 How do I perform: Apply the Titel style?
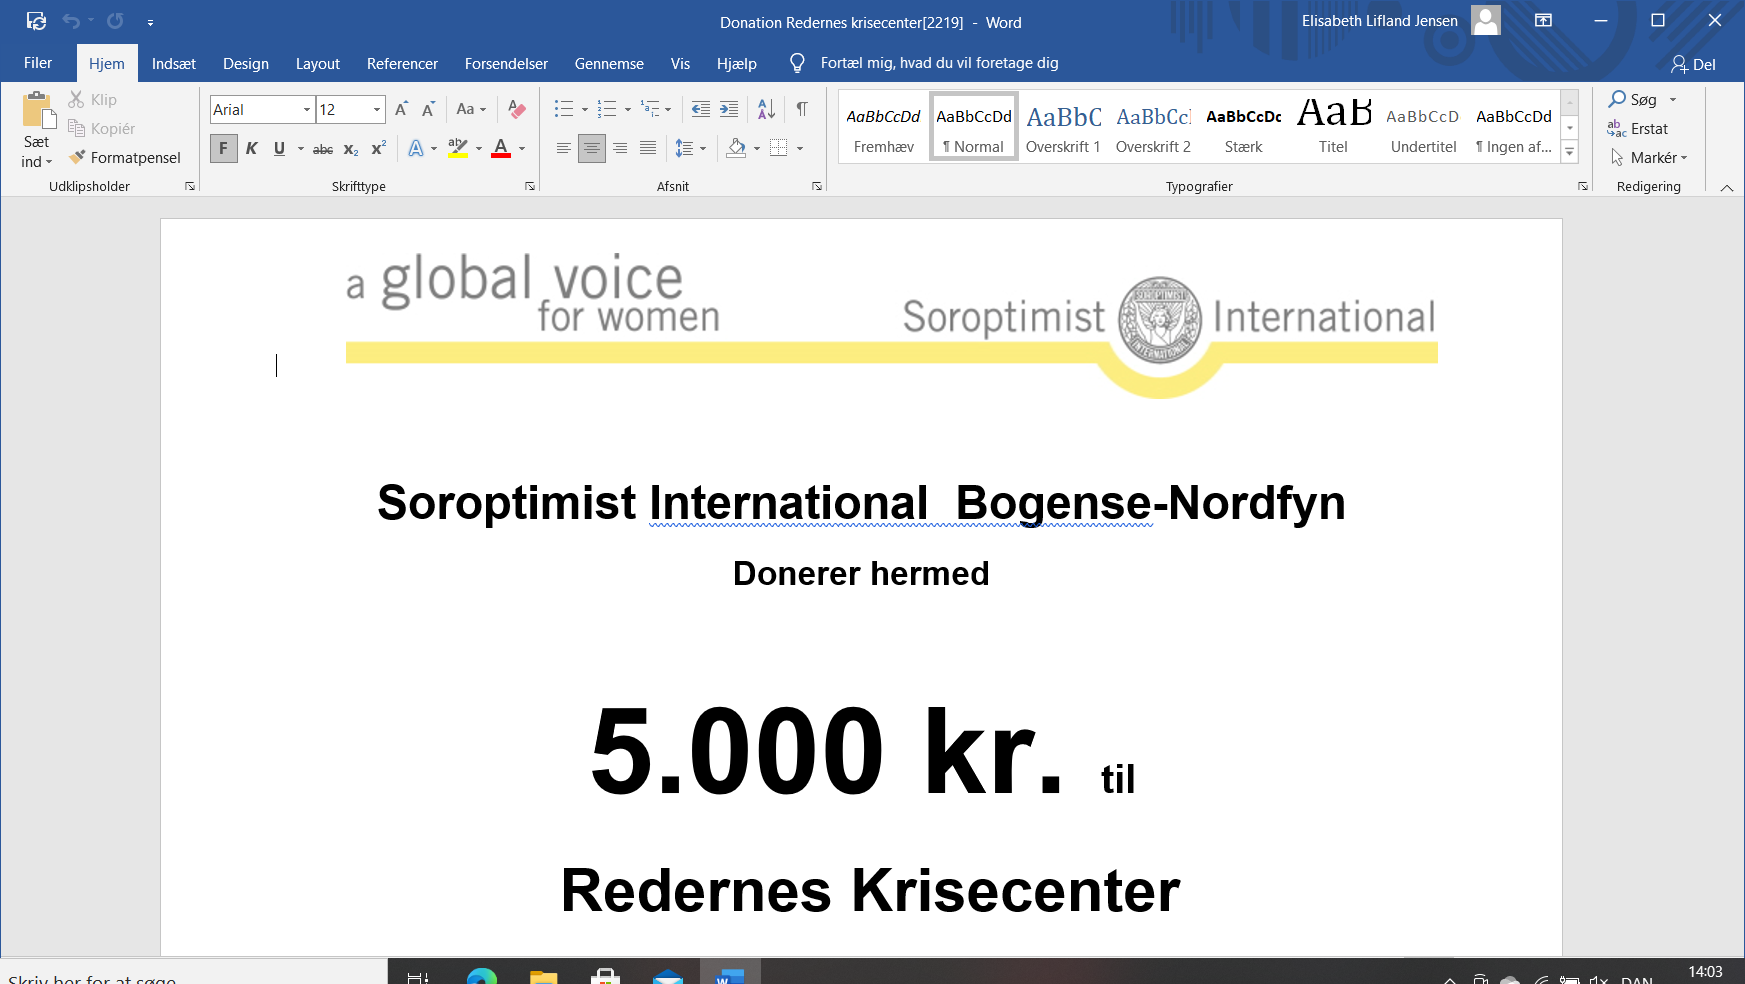tap(1333, 126)
